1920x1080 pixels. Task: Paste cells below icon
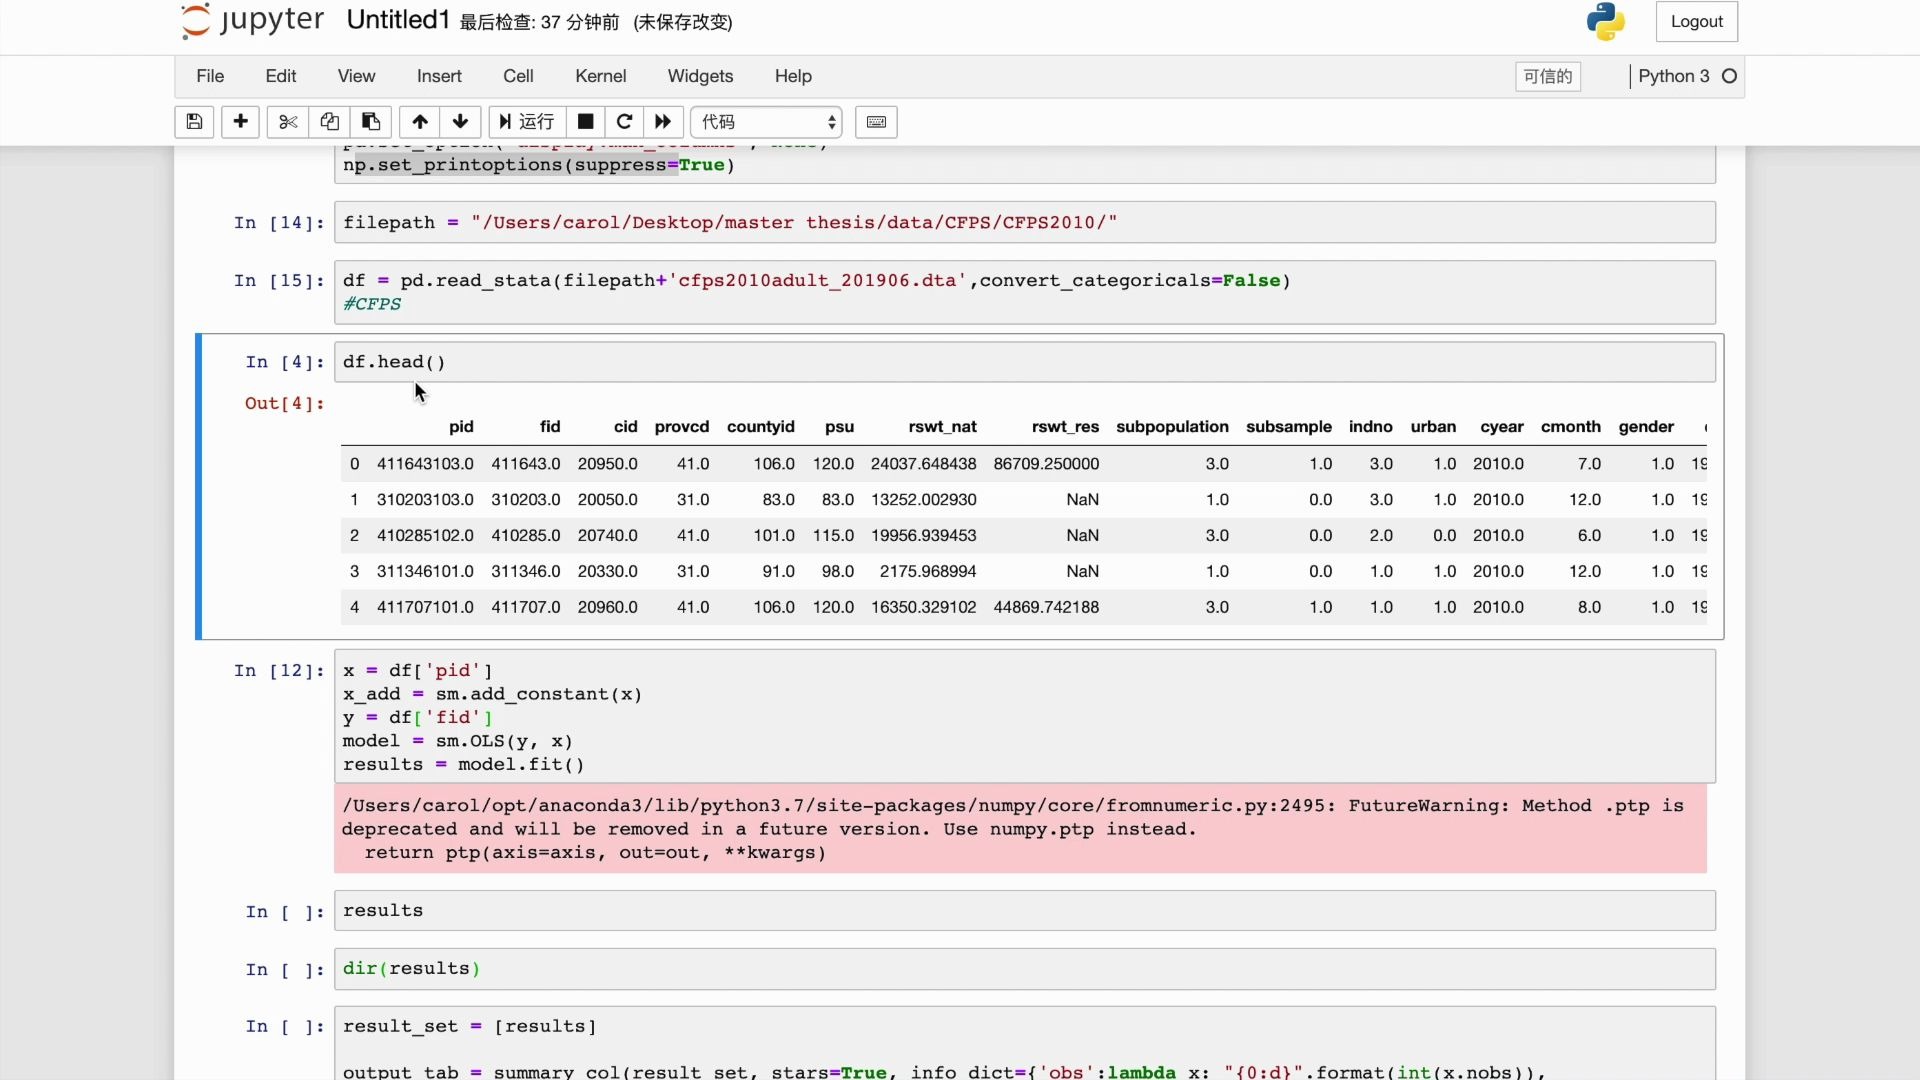click(x=370, y=122)
